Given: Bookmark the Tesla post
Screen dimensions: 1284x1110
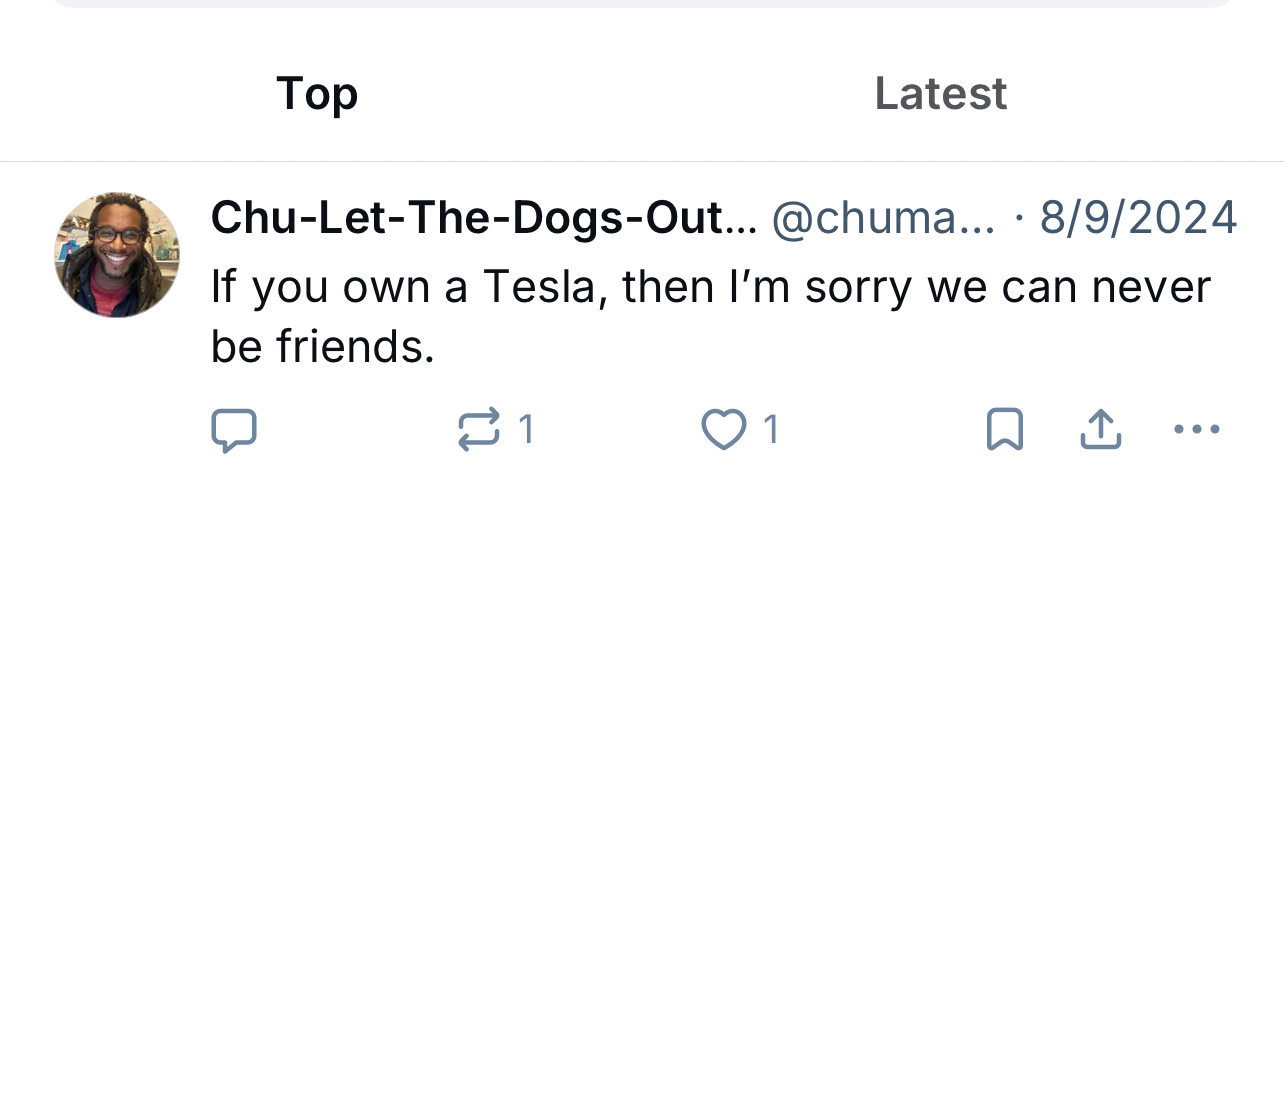Looking at the screenshot, I should [x=1004, y=430].
